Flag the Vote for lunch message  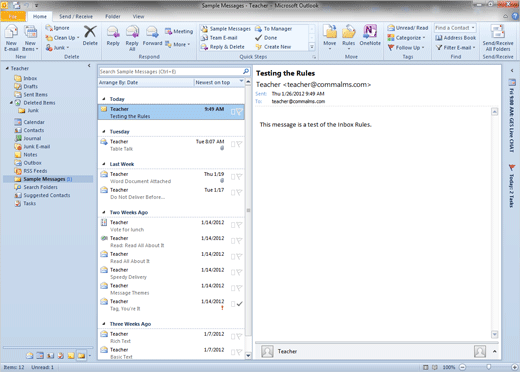tap(239, 225)
